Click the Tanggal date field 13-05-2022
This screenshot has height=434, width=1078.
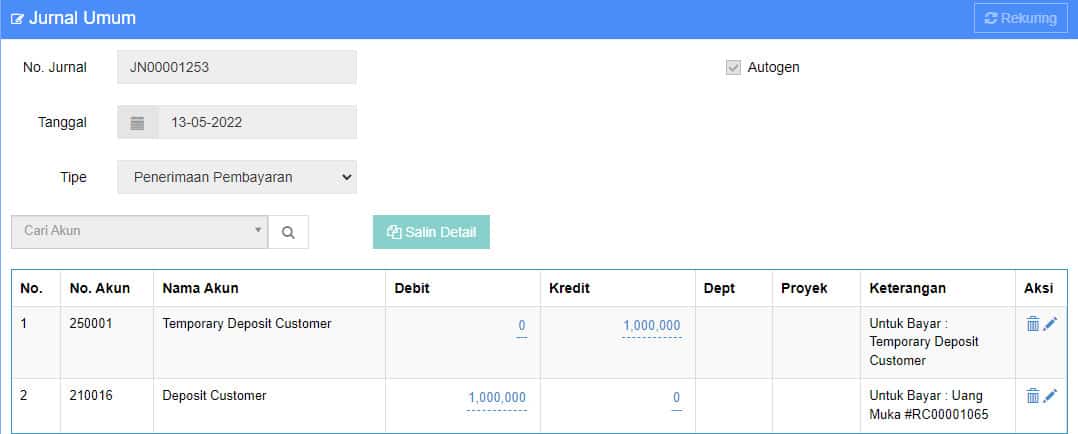256,123
